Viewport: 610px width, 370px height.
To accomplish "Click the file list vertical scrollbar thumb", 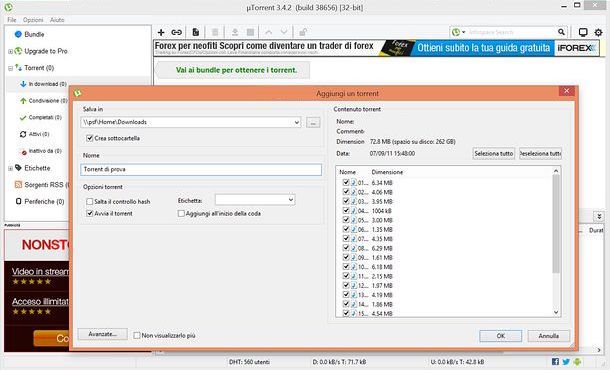I will (556, 223).
